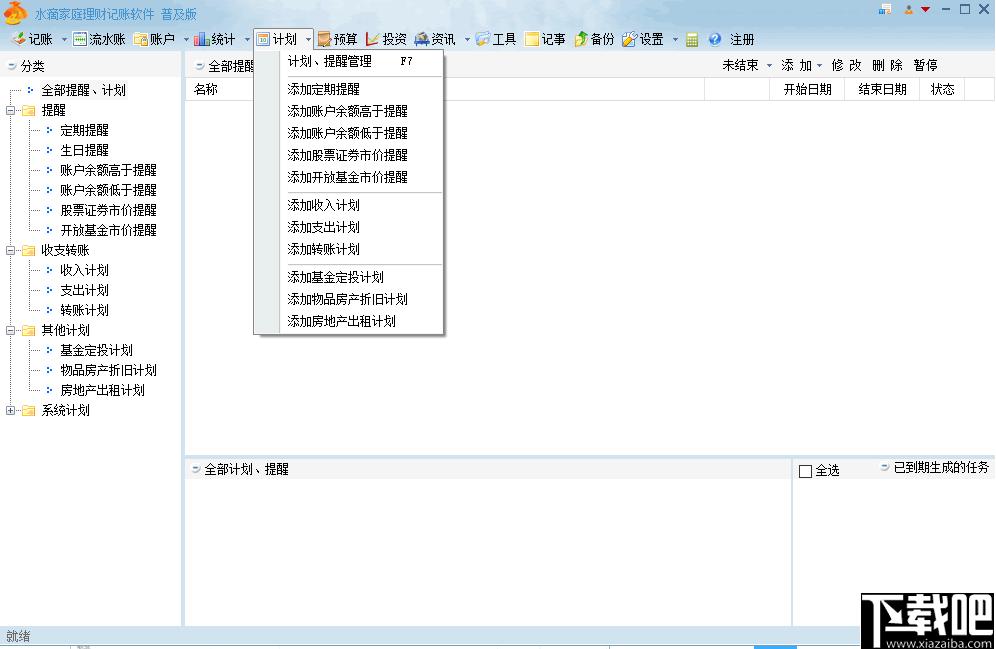Open the 预算 budget toolbar icon

point(324,39)
